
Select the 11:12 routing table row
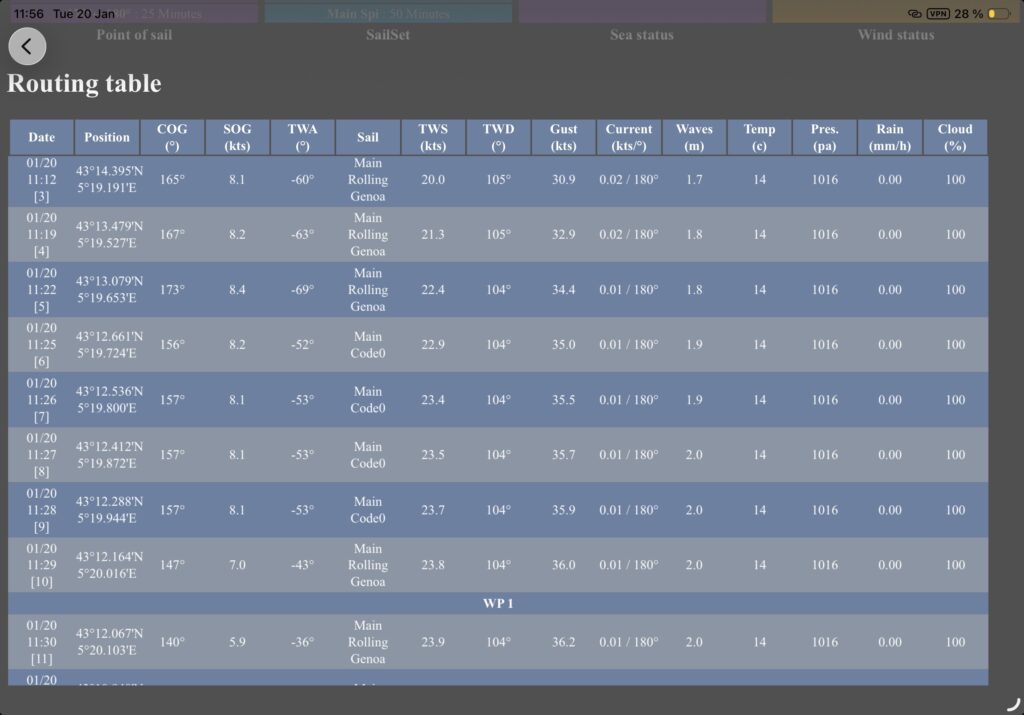tap(497, 180)
